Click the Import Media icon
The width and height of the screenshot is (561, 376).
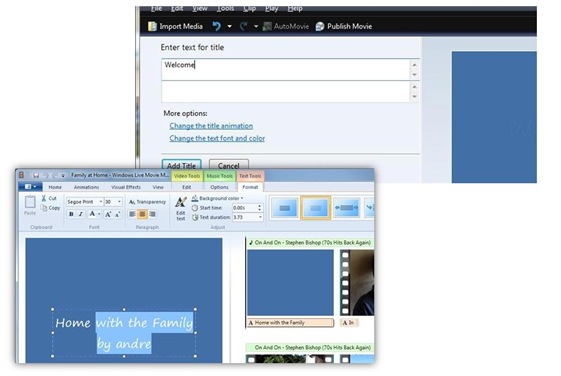[152, 26]
